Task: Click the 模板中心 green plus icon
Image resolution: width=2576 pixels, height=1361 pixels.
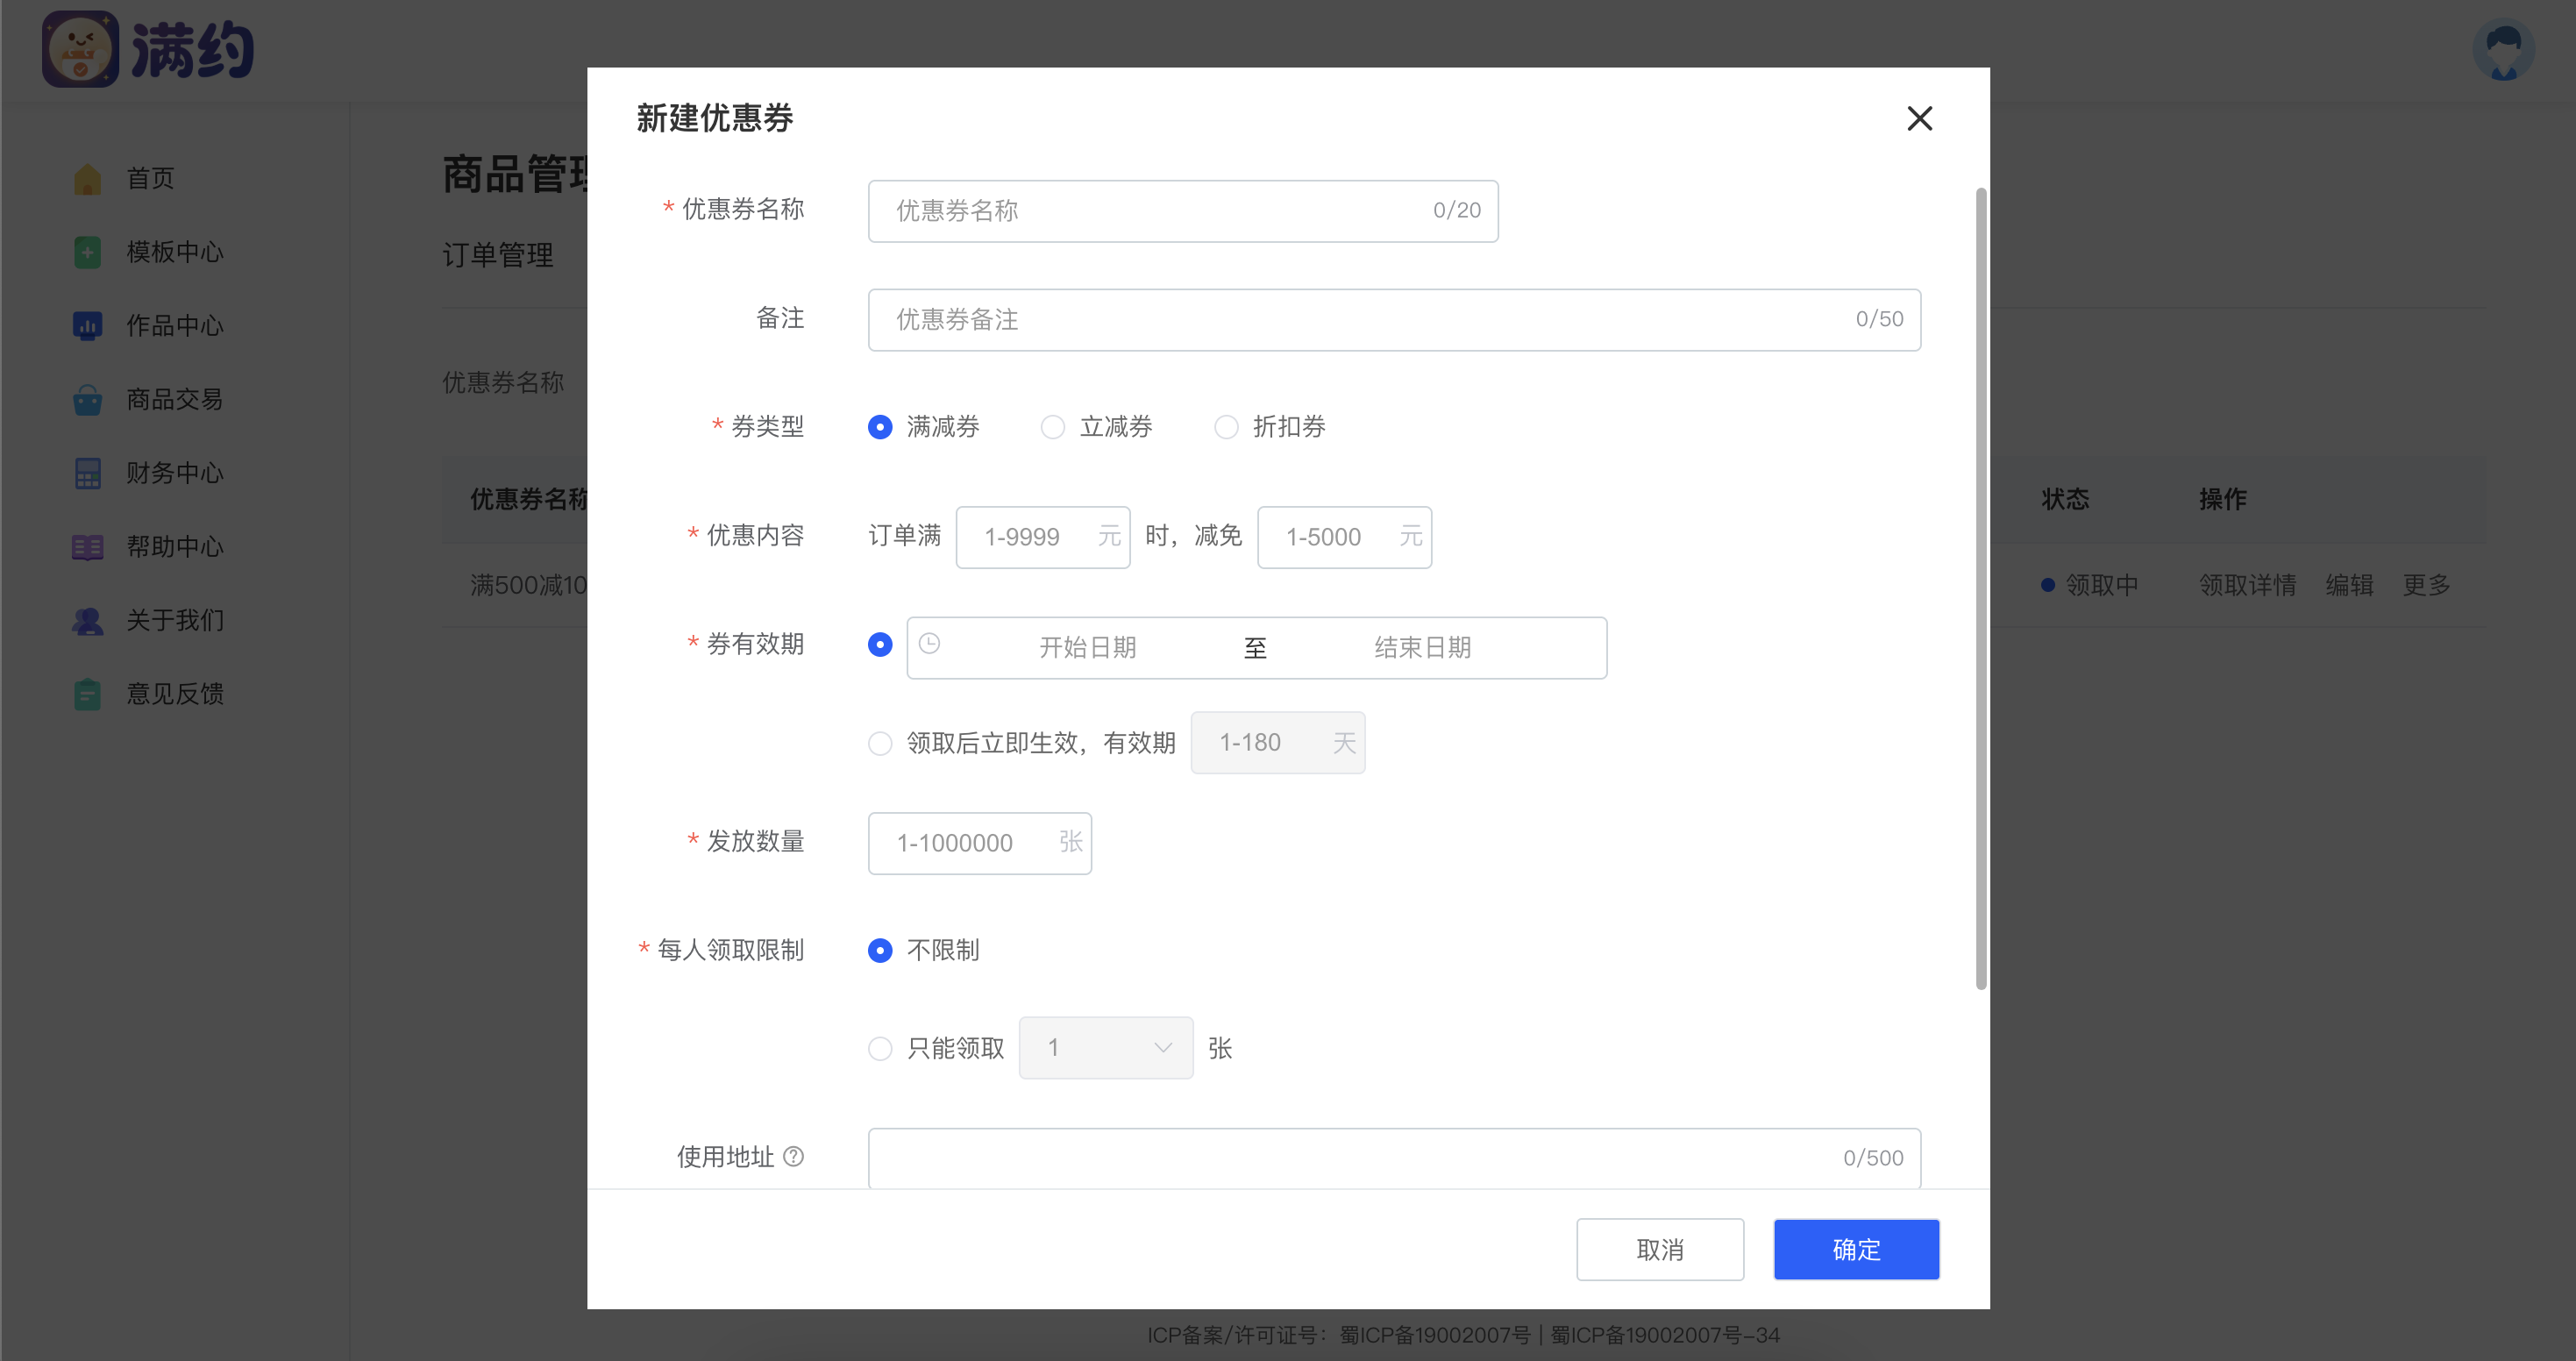Action: (x=87, y=252)
